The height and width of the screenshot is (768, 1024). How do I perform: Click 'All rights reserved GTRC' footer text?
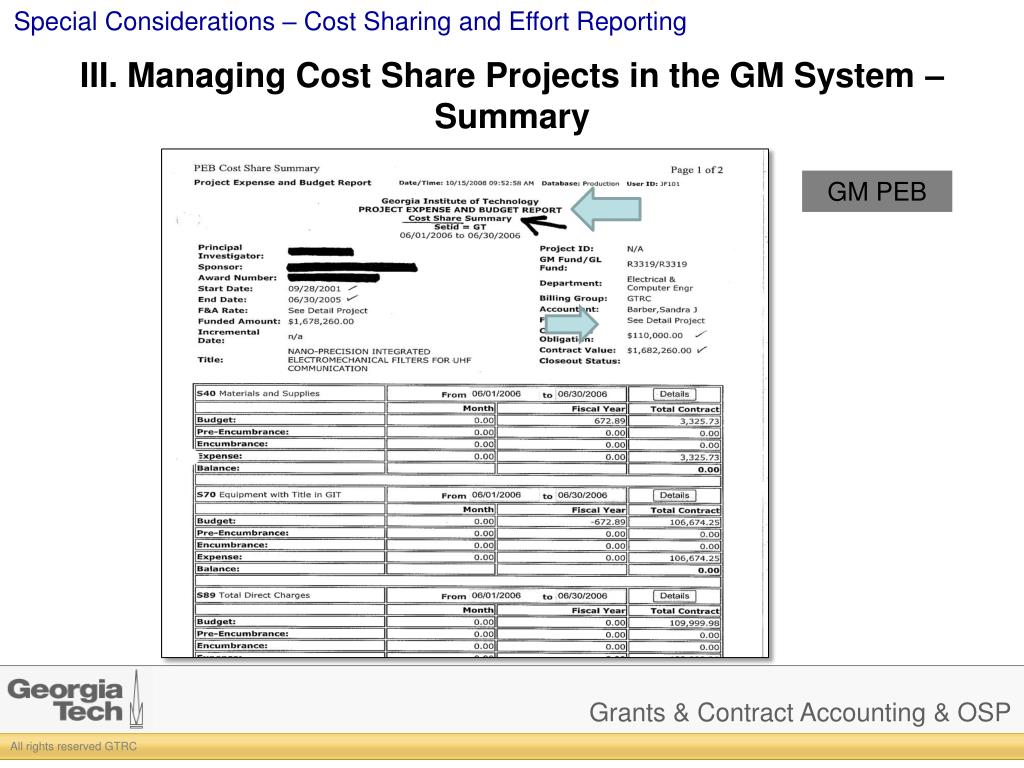pyautogui.click(x=73, y=746)
